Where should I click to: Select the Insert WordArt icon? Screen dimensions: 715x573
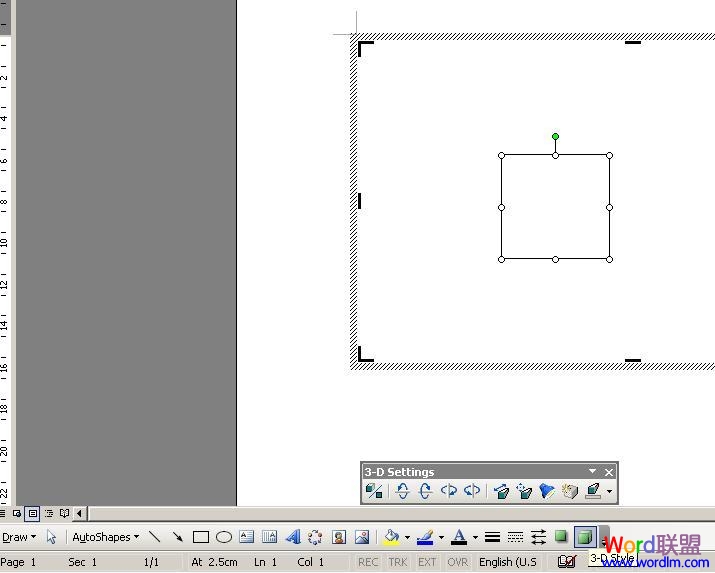point(293,537)
